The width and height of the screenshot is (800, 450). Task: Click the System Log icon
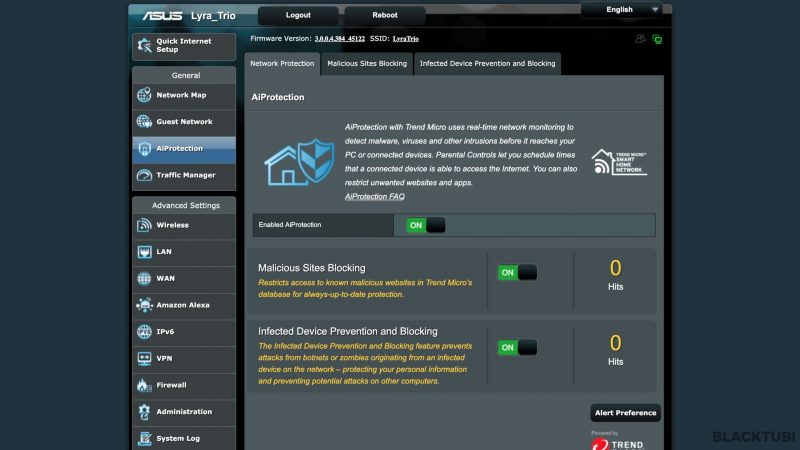[144, 438]
